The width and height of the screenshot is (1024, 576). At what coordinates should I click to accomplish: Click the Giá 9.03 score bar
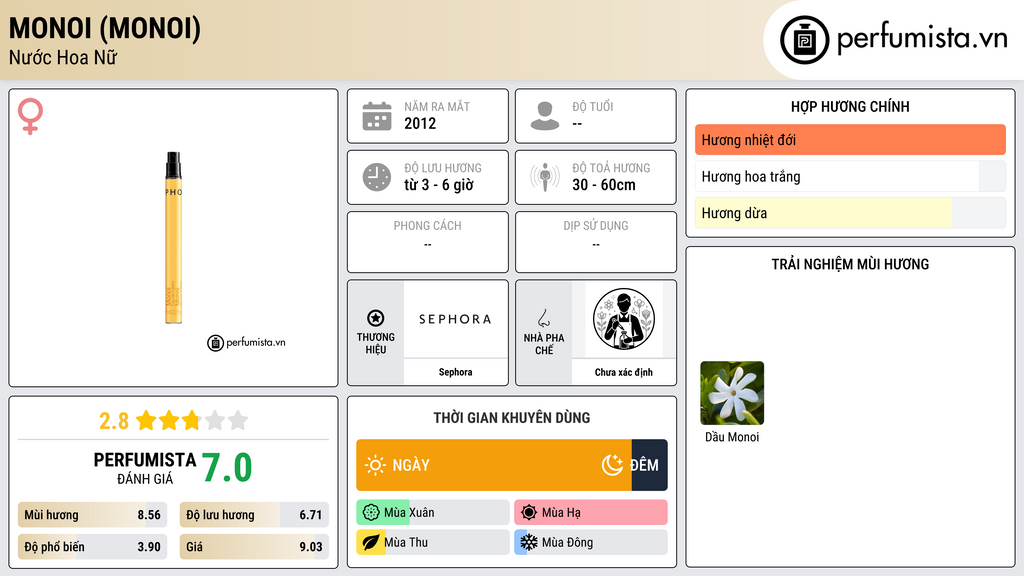click(254, 547)
